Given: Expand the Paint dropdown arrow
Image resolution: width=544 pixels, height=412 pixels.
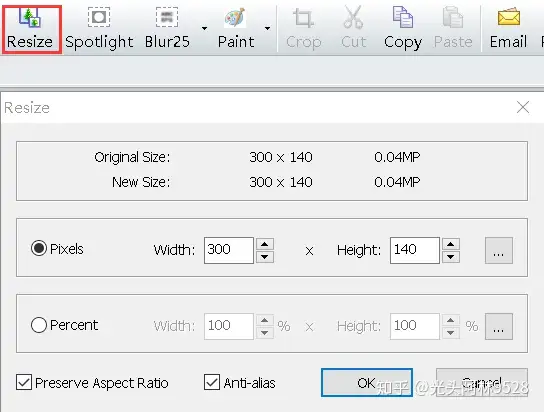Looking at the screenshot, I should (x=267, y=28).
